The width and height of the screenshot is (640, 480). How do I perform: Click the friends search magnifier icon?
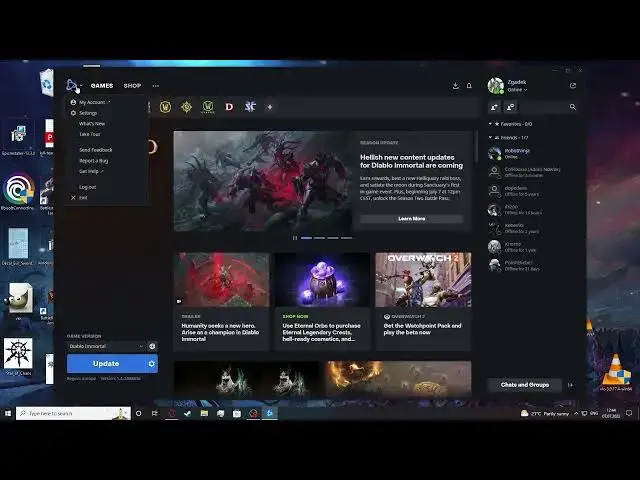(573, 107)
